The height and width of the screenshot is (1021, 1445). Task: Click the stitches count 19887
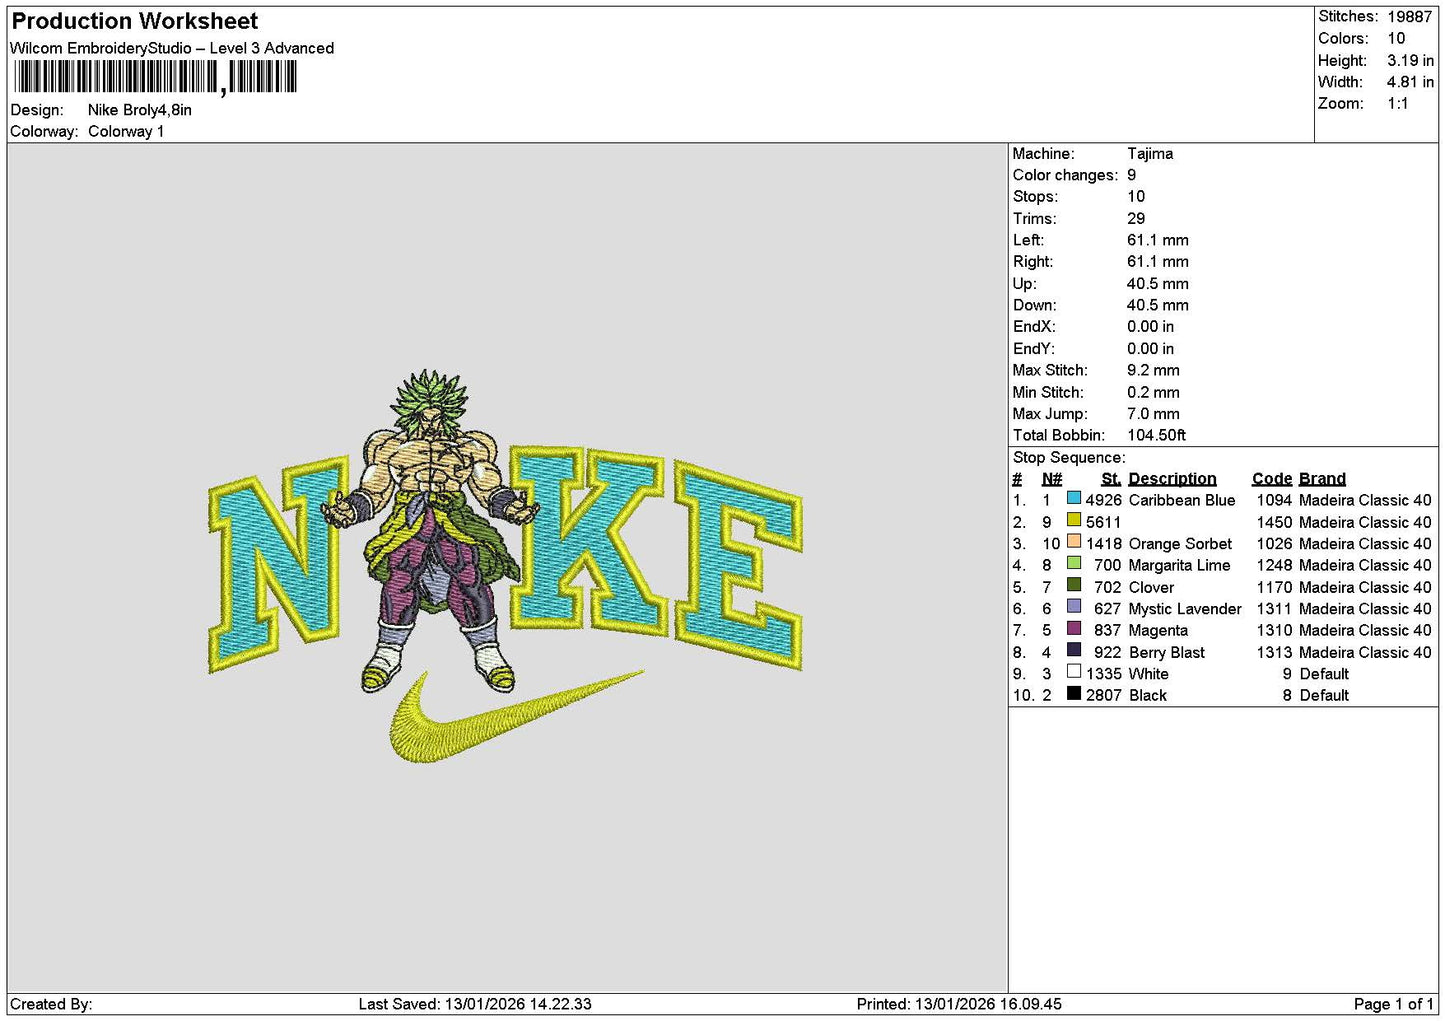(1409, 17)
